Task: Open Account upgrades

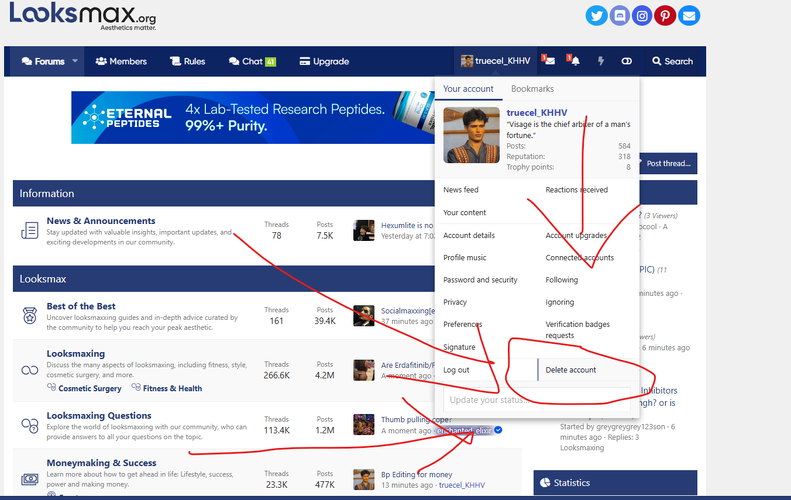Action: [x=576, y=235]
